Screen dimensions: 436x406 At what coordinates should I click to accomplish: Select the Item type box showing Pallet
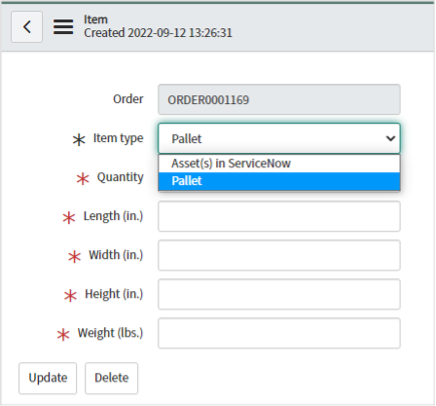(x=279, y=138)
